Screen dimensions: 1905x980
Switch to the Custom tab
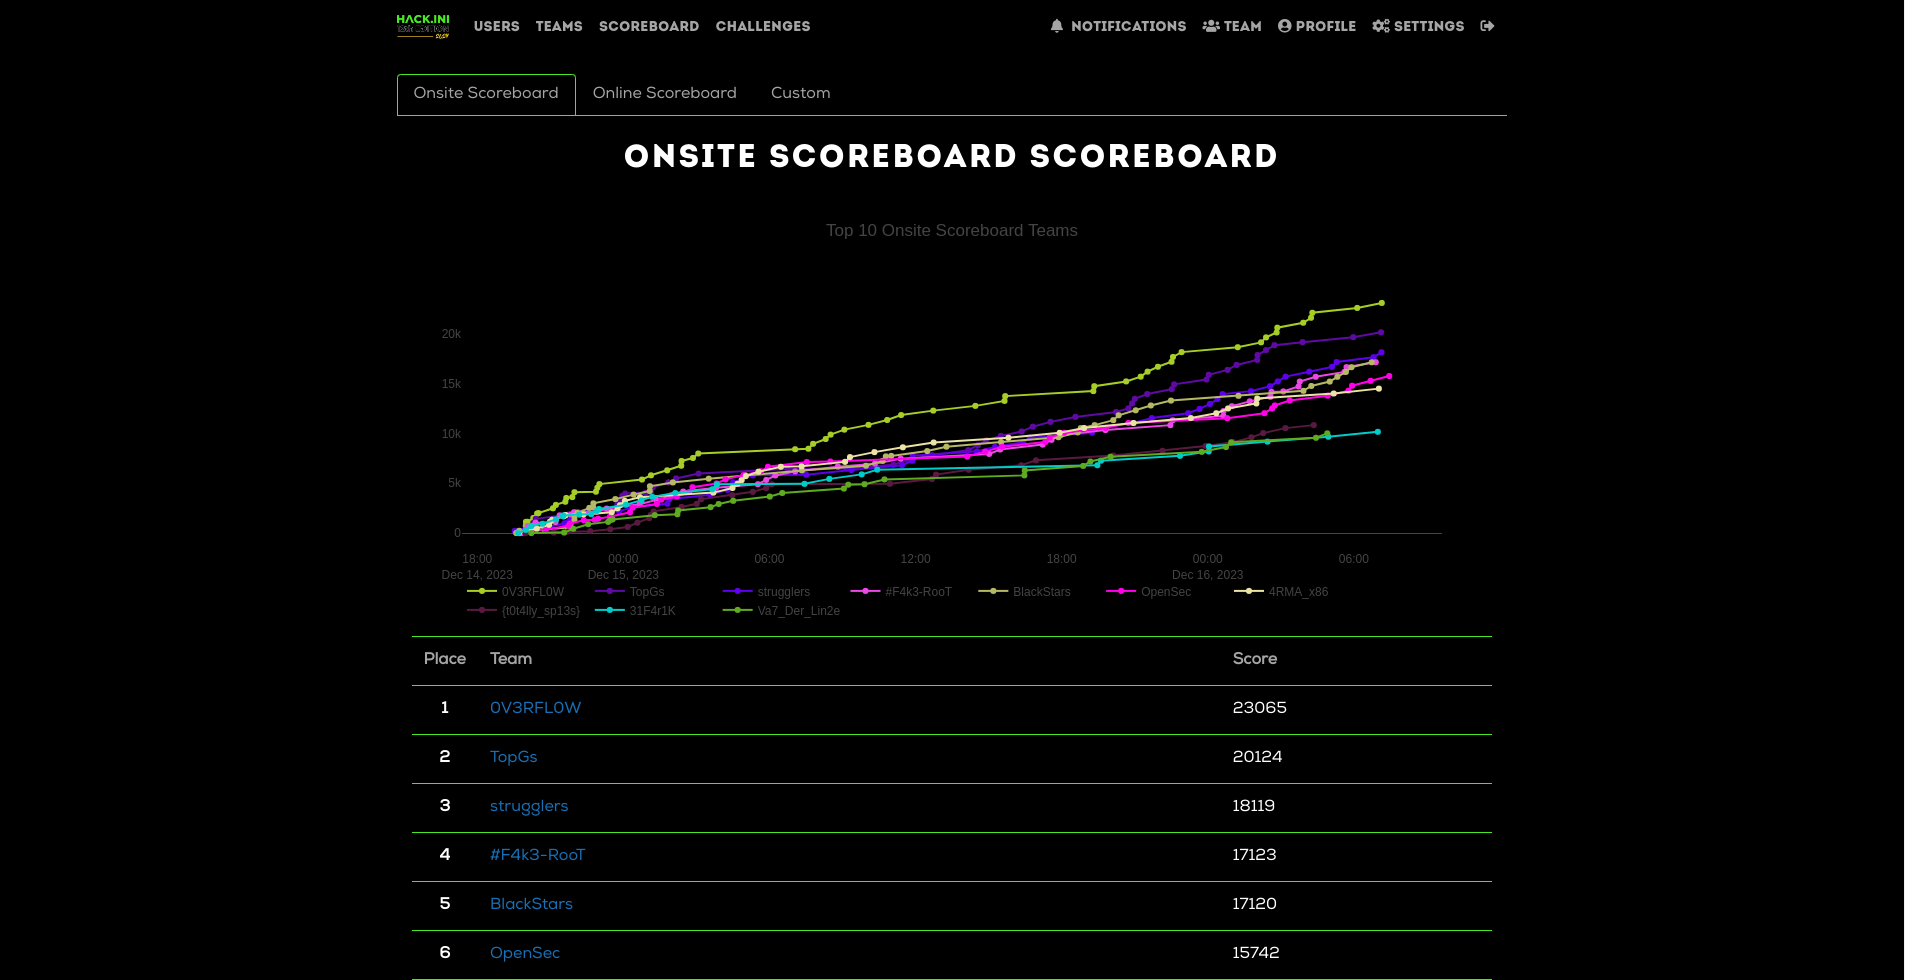coord(801,94)
